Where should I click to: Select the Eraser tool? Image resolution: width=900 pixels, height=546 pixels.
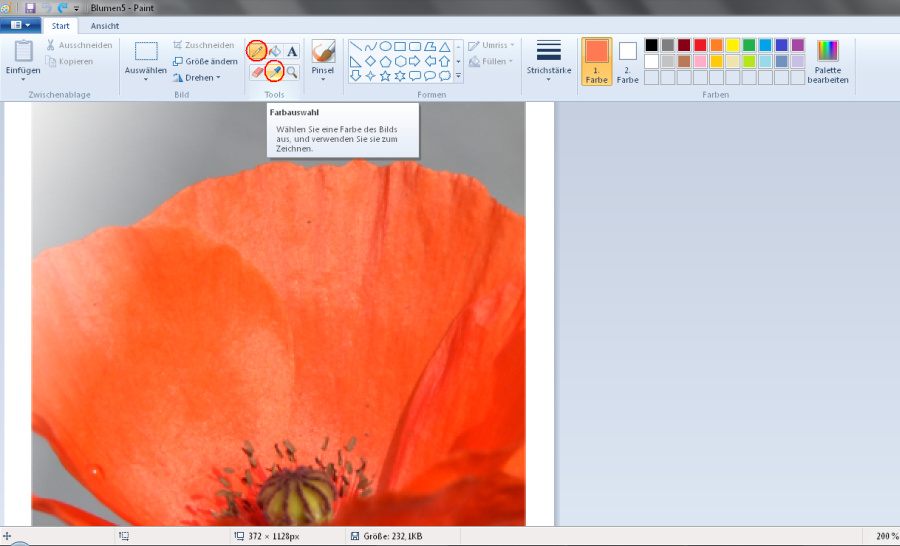pos(257,72)
